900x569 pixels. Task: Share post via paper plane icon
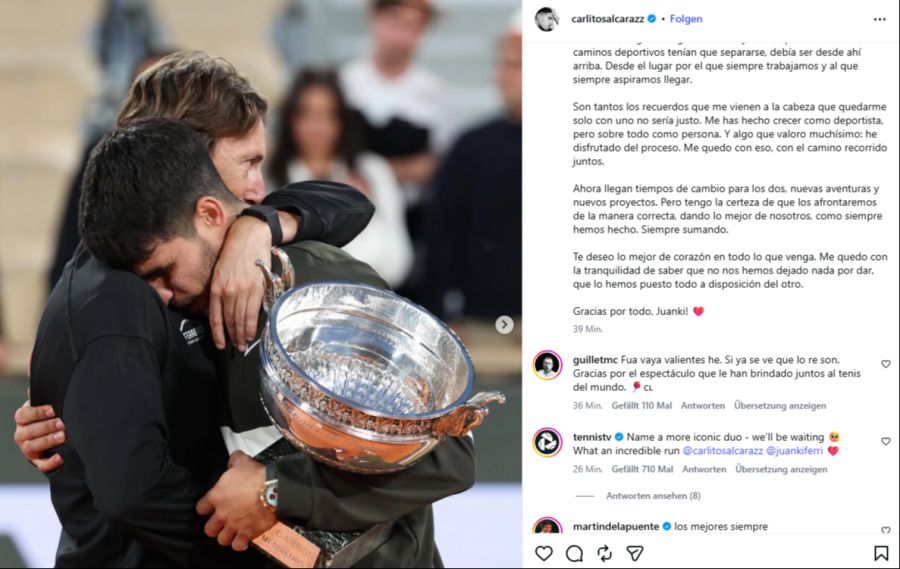click(635, 553)
